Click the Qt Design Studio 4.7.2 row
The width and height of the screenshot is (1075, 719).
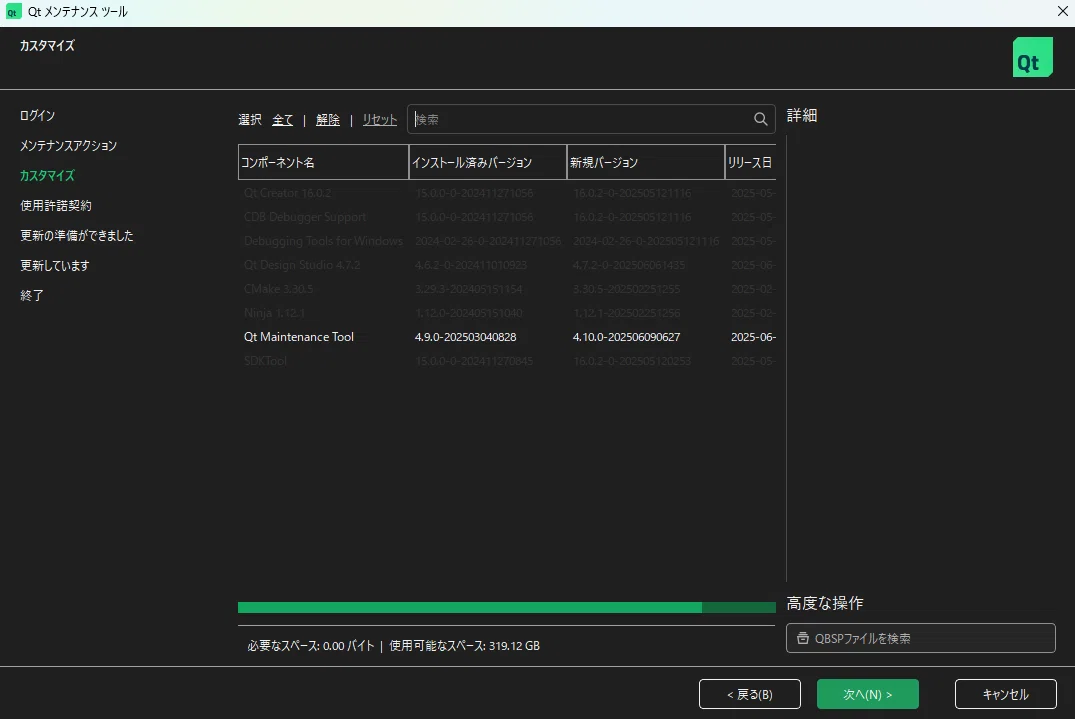point(507,265)
